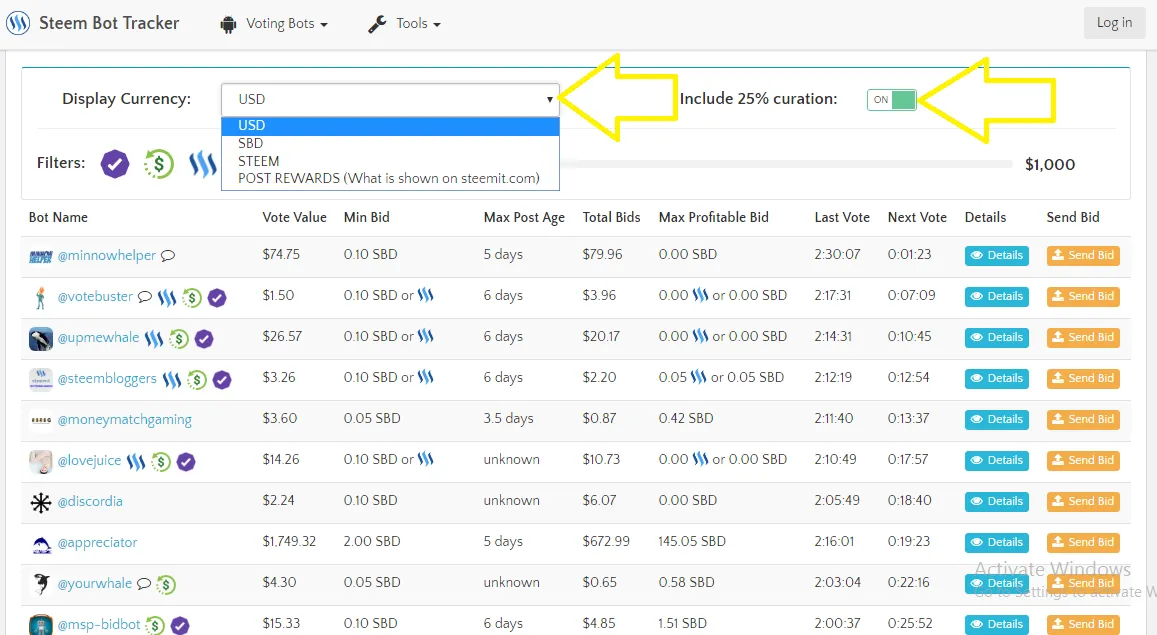Sort by Min Bid column header
Screen dimensions: 1157x635
367,217
